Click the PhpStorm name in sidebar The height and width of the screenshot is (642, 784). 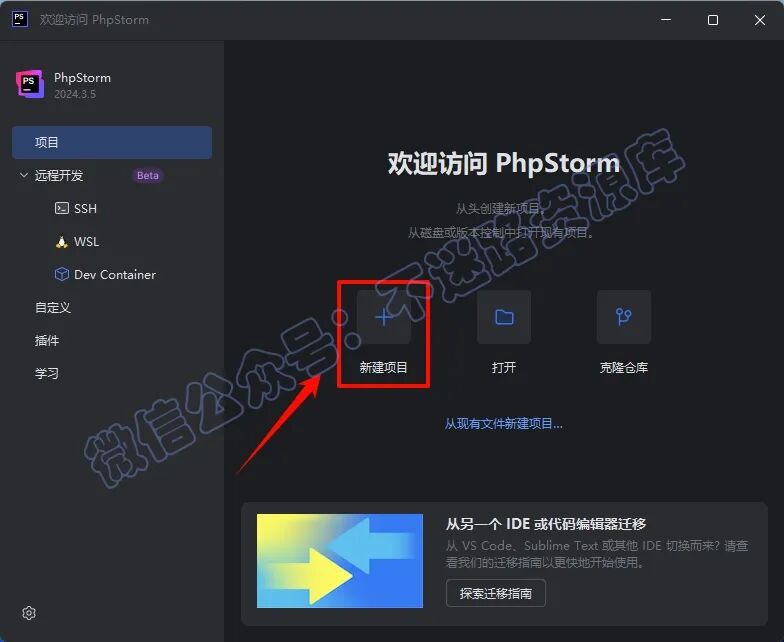(82, 78)
